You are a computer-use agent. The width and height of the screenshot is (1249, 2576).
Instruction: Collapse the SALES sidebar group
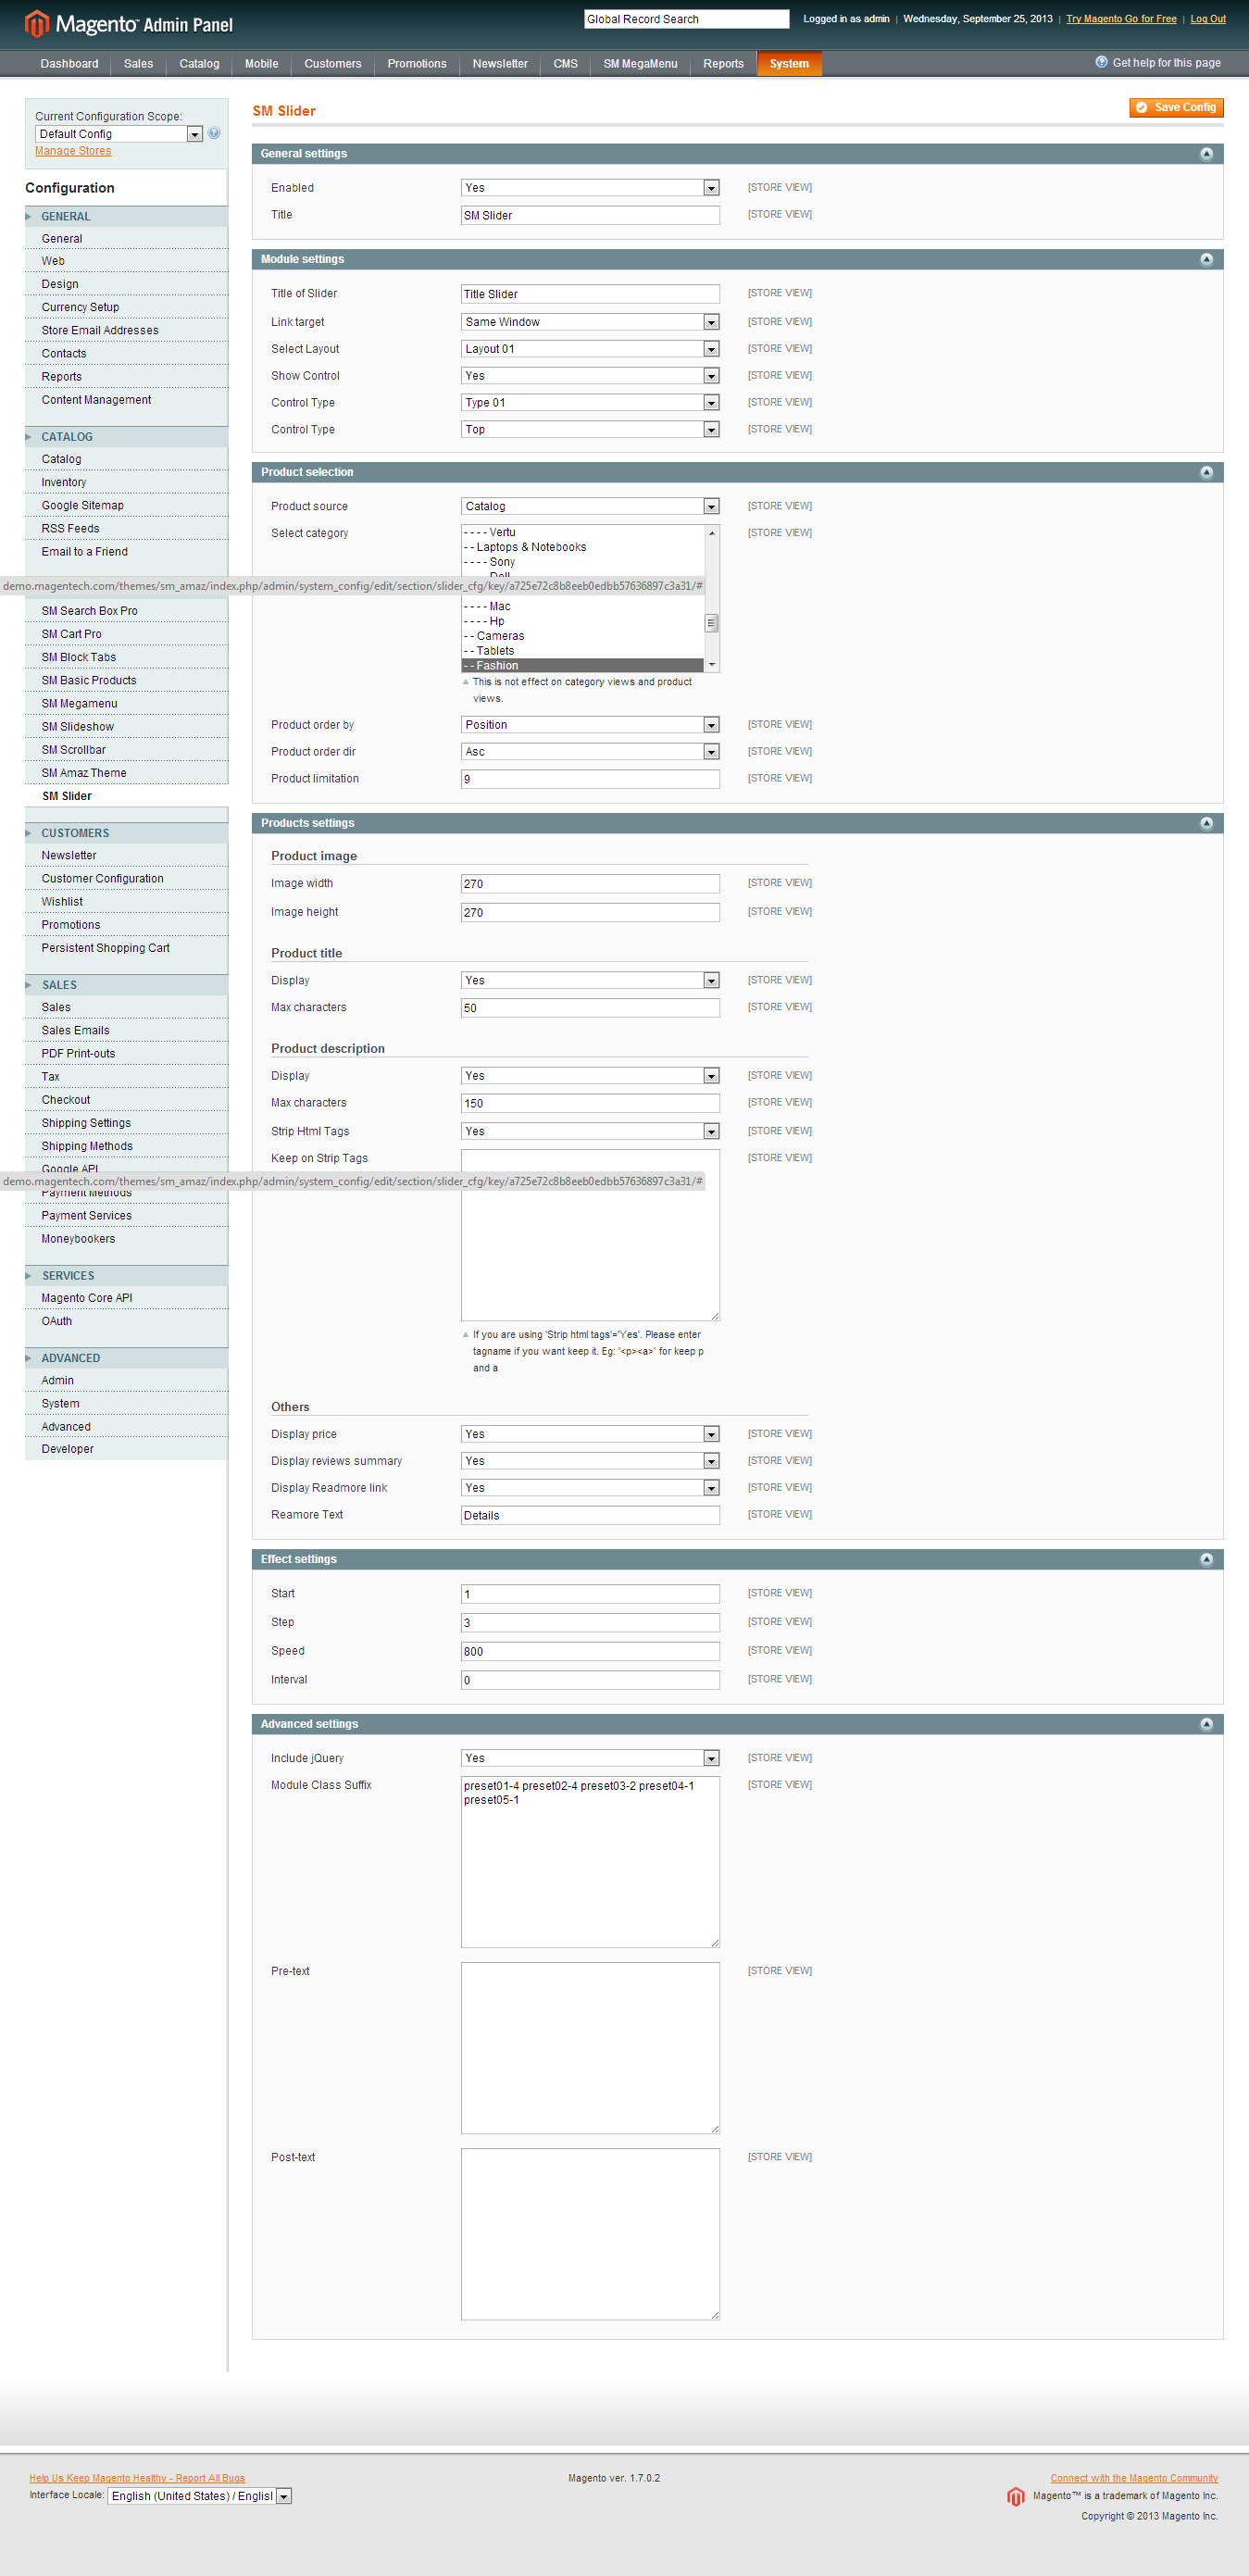pyautogui.click(x=126, y=985)
